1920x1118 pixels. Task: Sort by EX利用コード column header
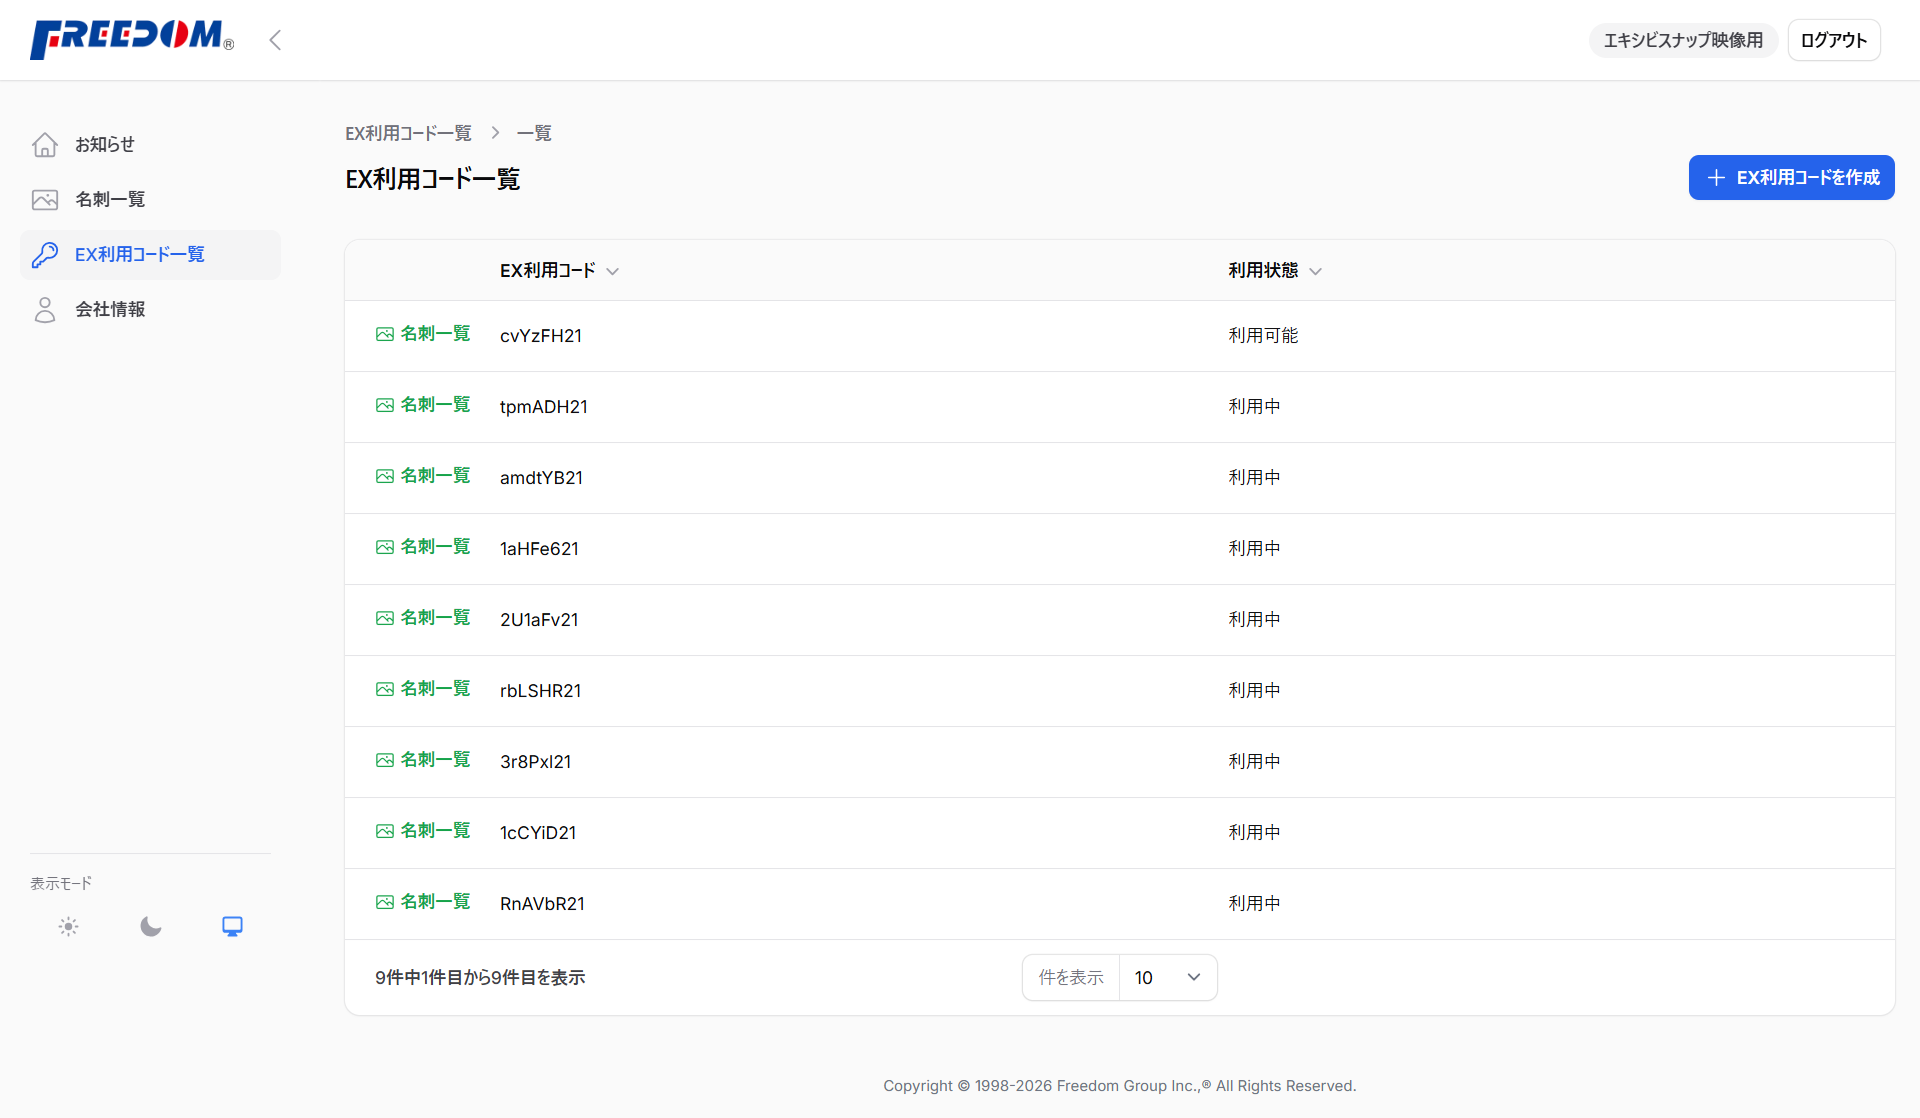coord(559,271)
